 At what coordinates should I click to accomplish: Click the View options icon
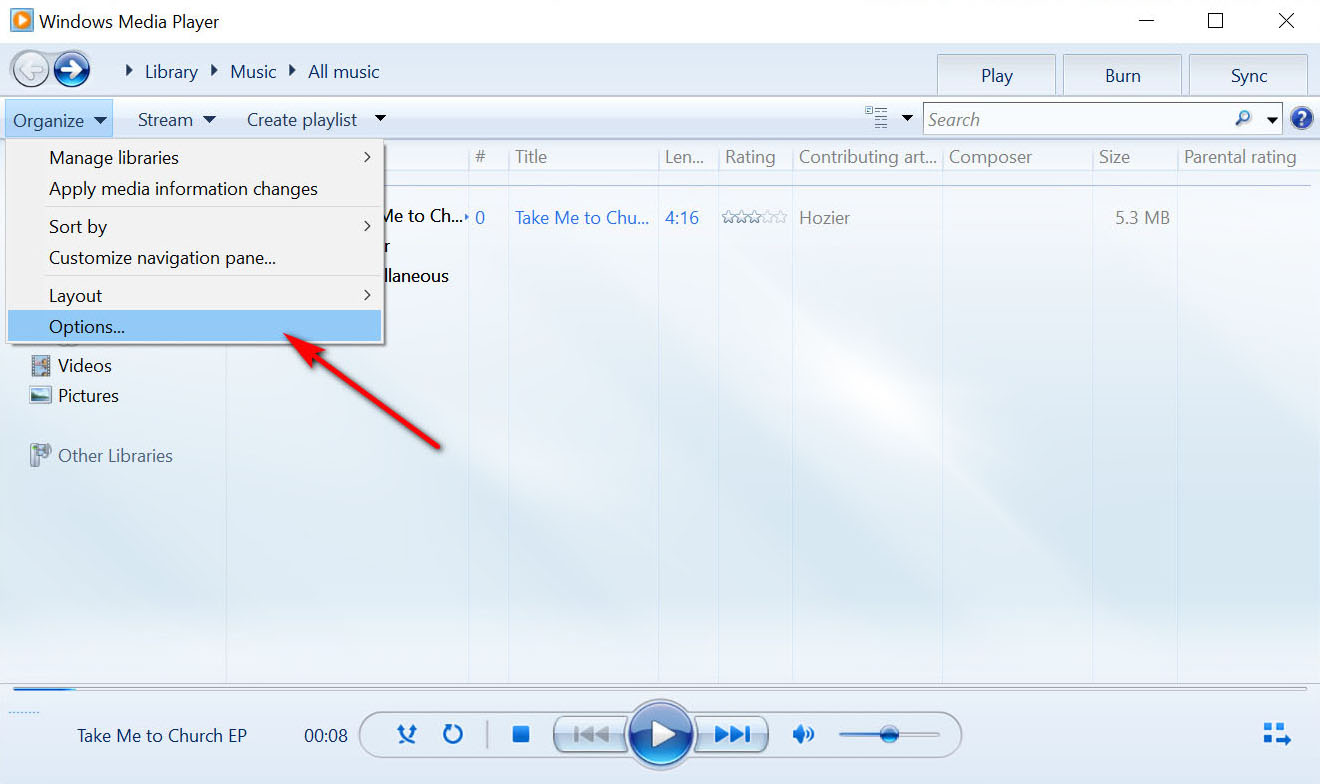pos(877,118)
